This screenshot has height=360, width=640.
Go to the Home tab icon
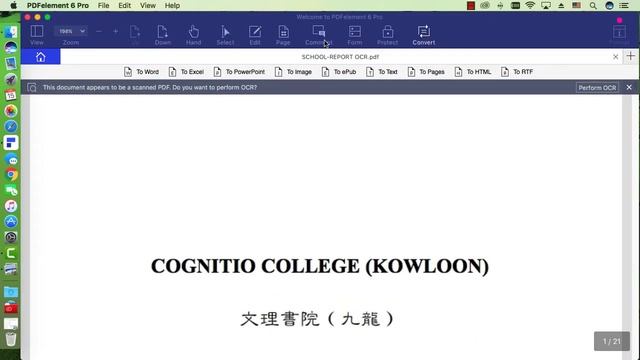40,57
